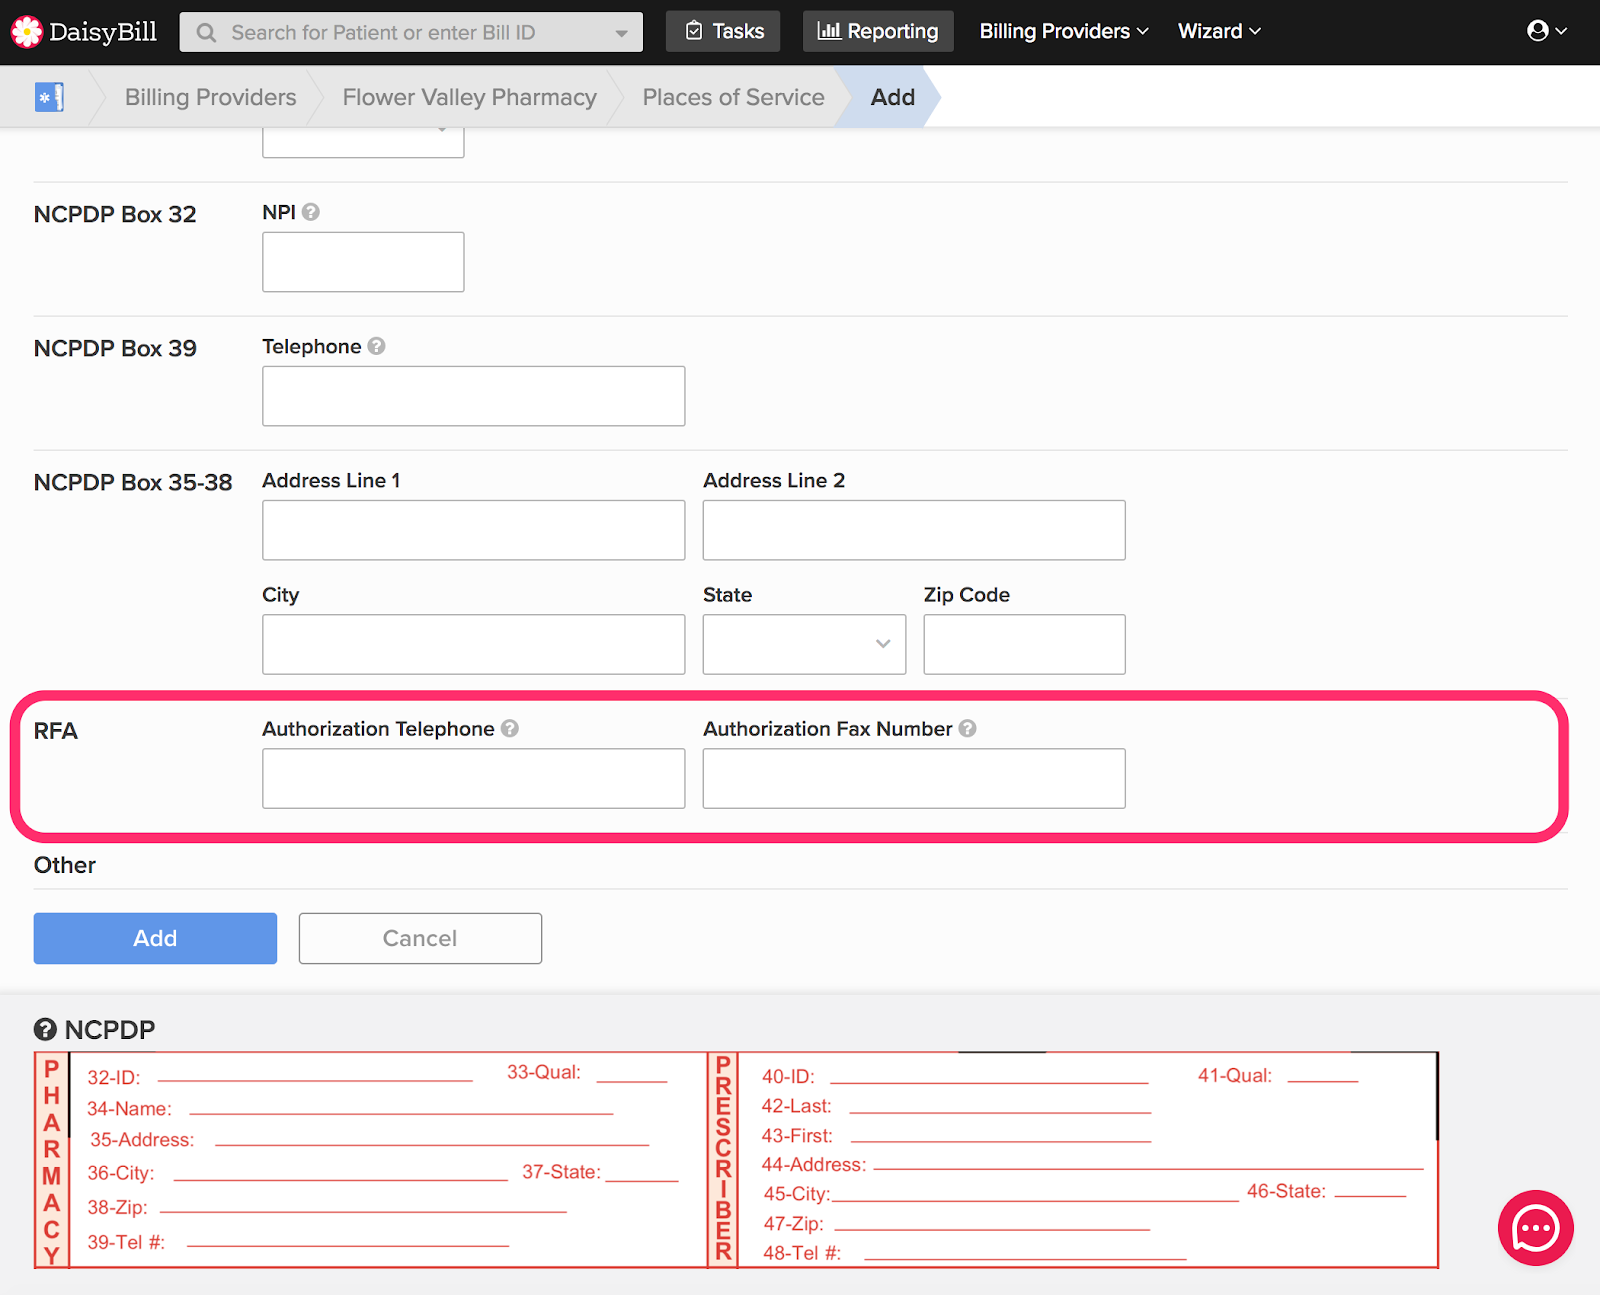Show Authorization Fax Number help icon

(968, 729)
